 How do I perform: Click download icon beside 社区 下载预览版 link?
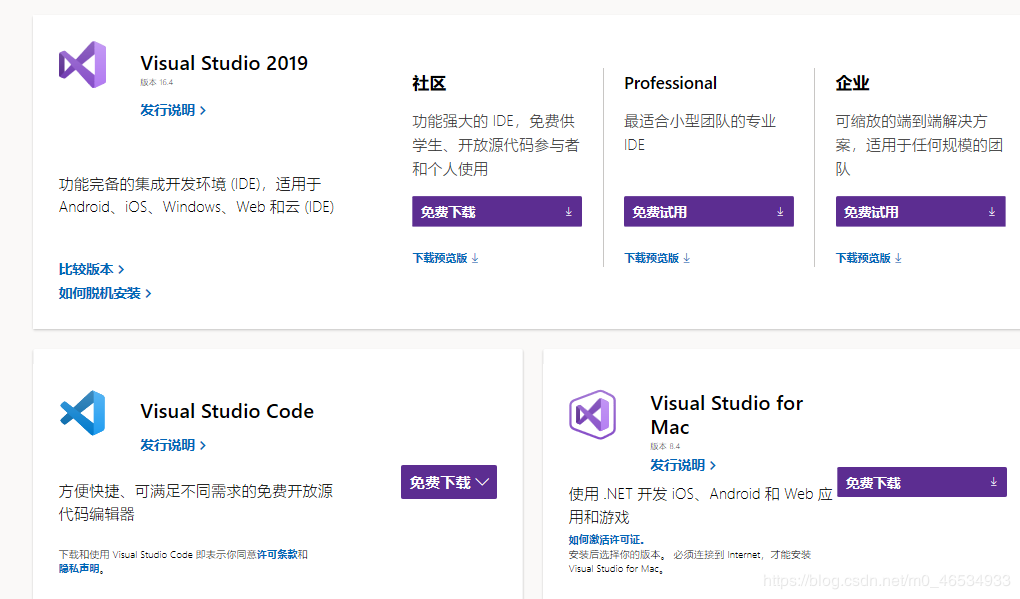pos(475,258)
